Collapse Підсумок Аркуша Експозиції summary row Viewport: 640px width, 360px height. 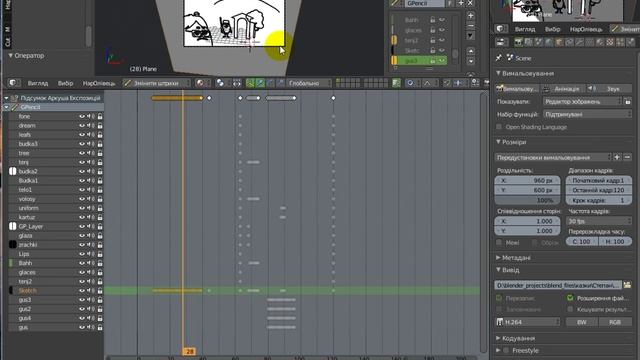click(x=6, y=98)
